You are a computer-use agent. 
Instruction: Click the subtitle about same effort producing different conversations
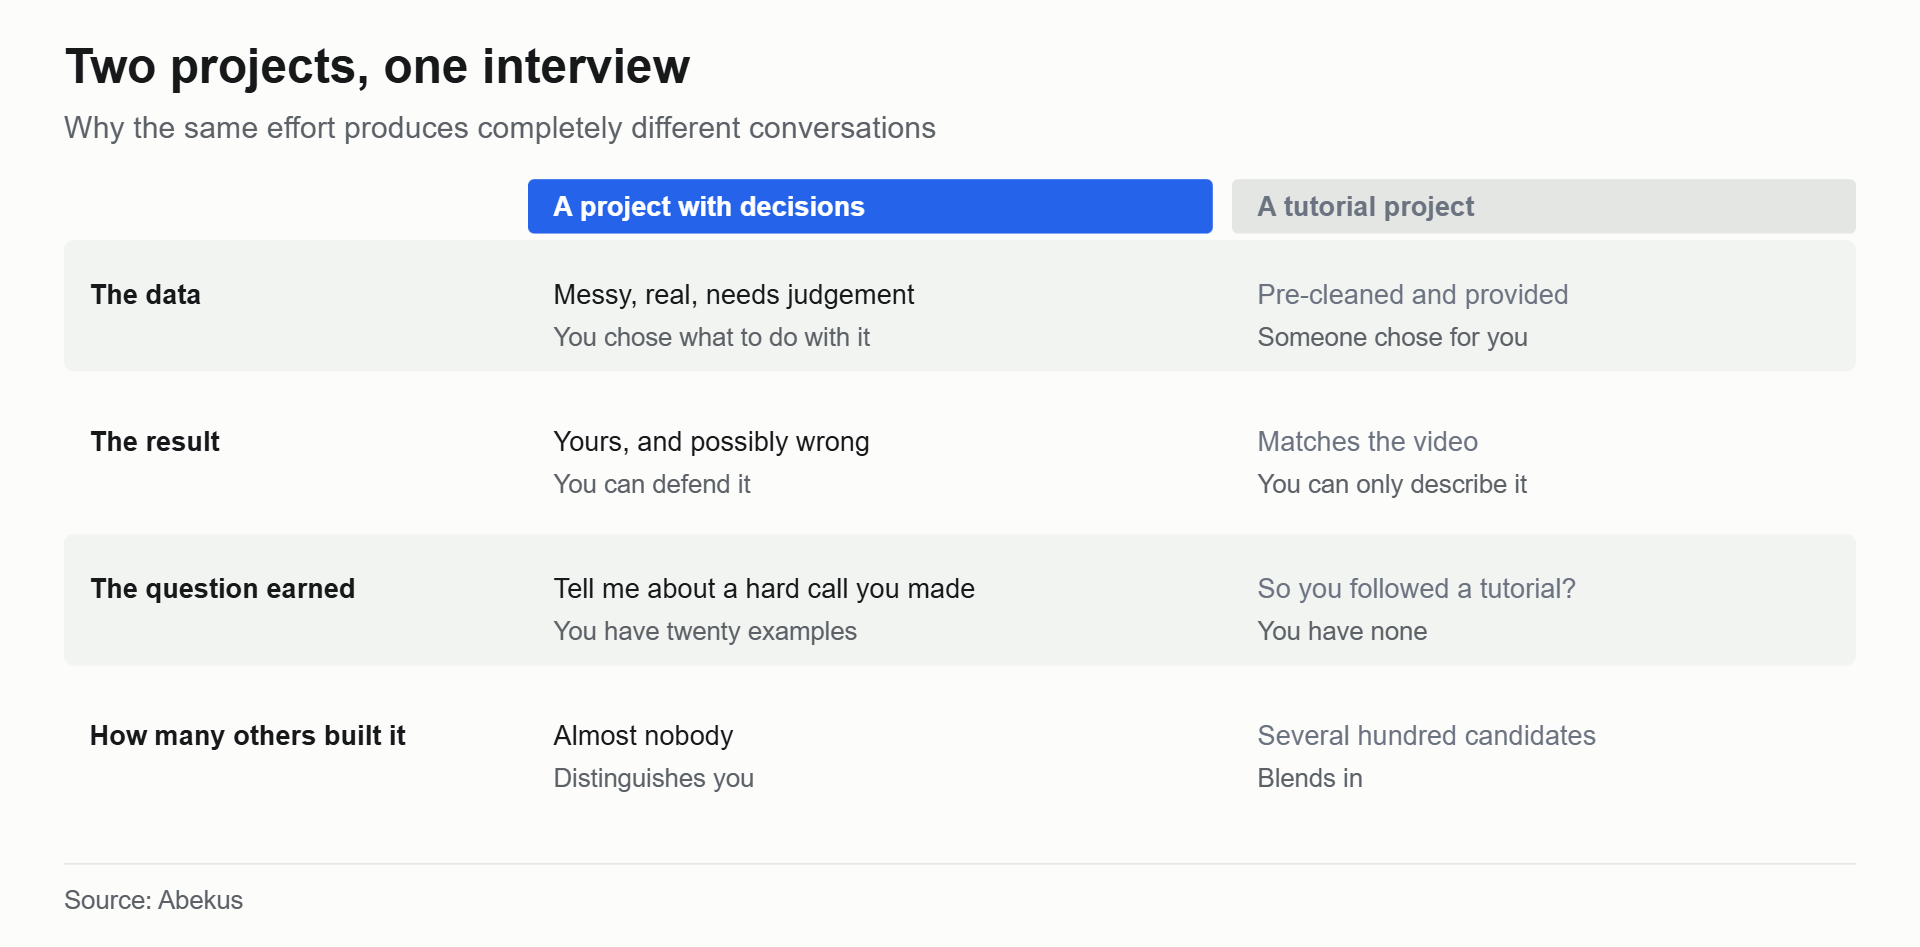(500, 128)
